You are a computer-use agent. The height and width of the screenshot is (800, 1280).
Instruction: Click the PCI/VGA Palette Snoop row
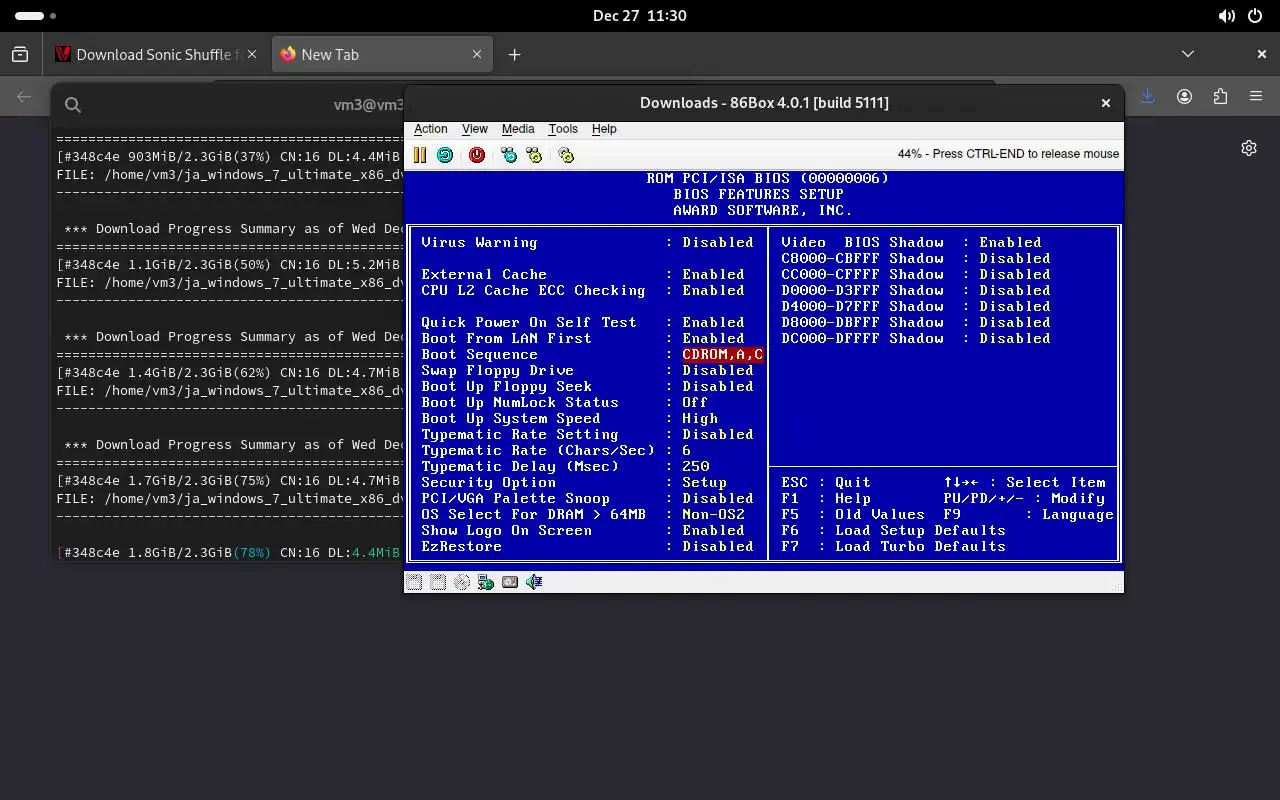pos(588,499)
